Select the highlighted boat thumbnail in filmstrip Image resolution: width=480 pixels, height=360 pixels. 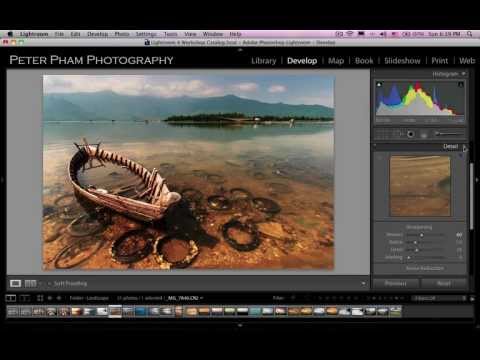coord(115,311)
